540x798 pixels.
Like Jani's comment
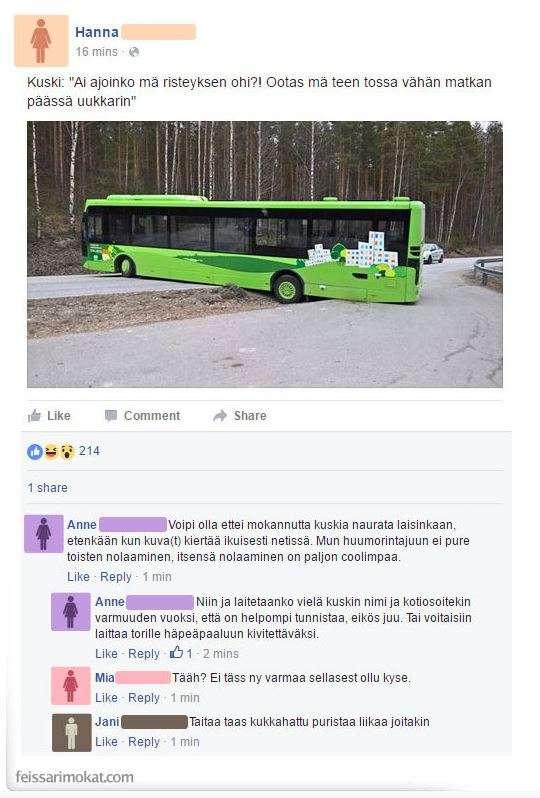pyautogui.click(x=106, y=742)
